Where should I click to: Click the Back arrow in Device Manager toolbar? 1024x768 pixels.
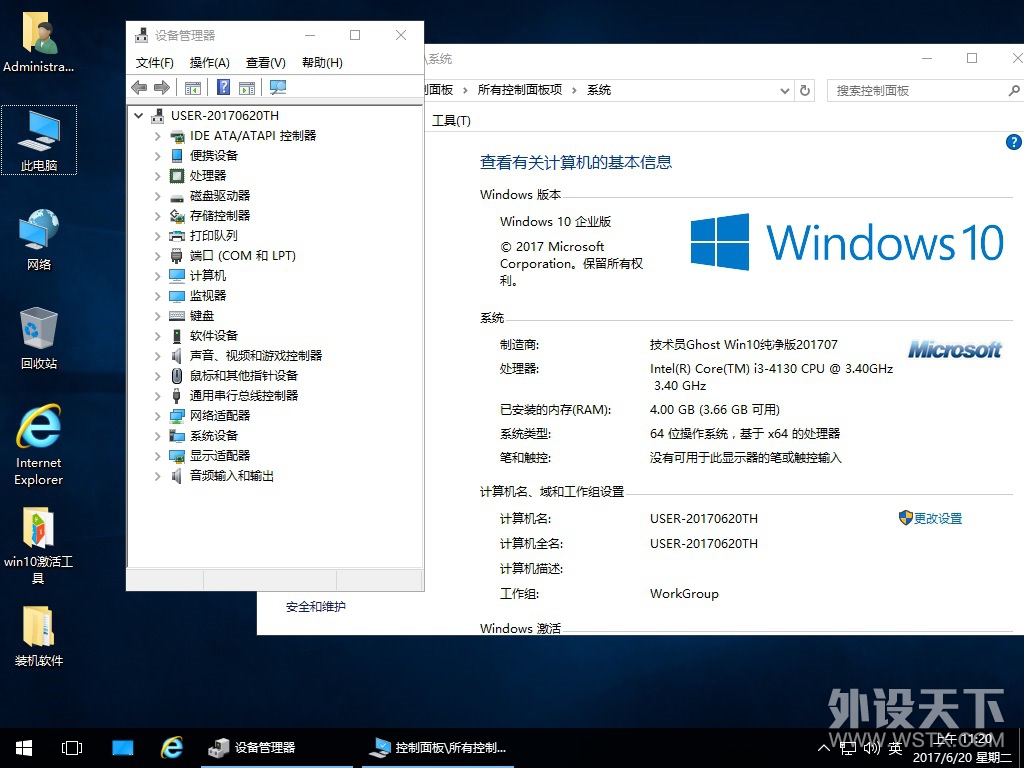click(138, 87)
